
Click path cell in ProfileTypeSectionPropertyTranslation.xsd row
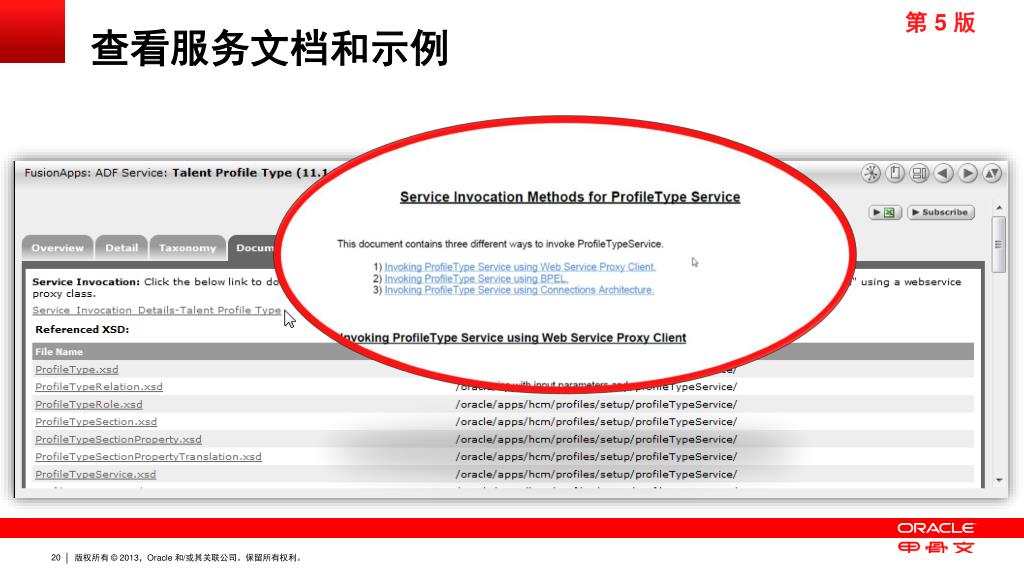pos(596,456)
